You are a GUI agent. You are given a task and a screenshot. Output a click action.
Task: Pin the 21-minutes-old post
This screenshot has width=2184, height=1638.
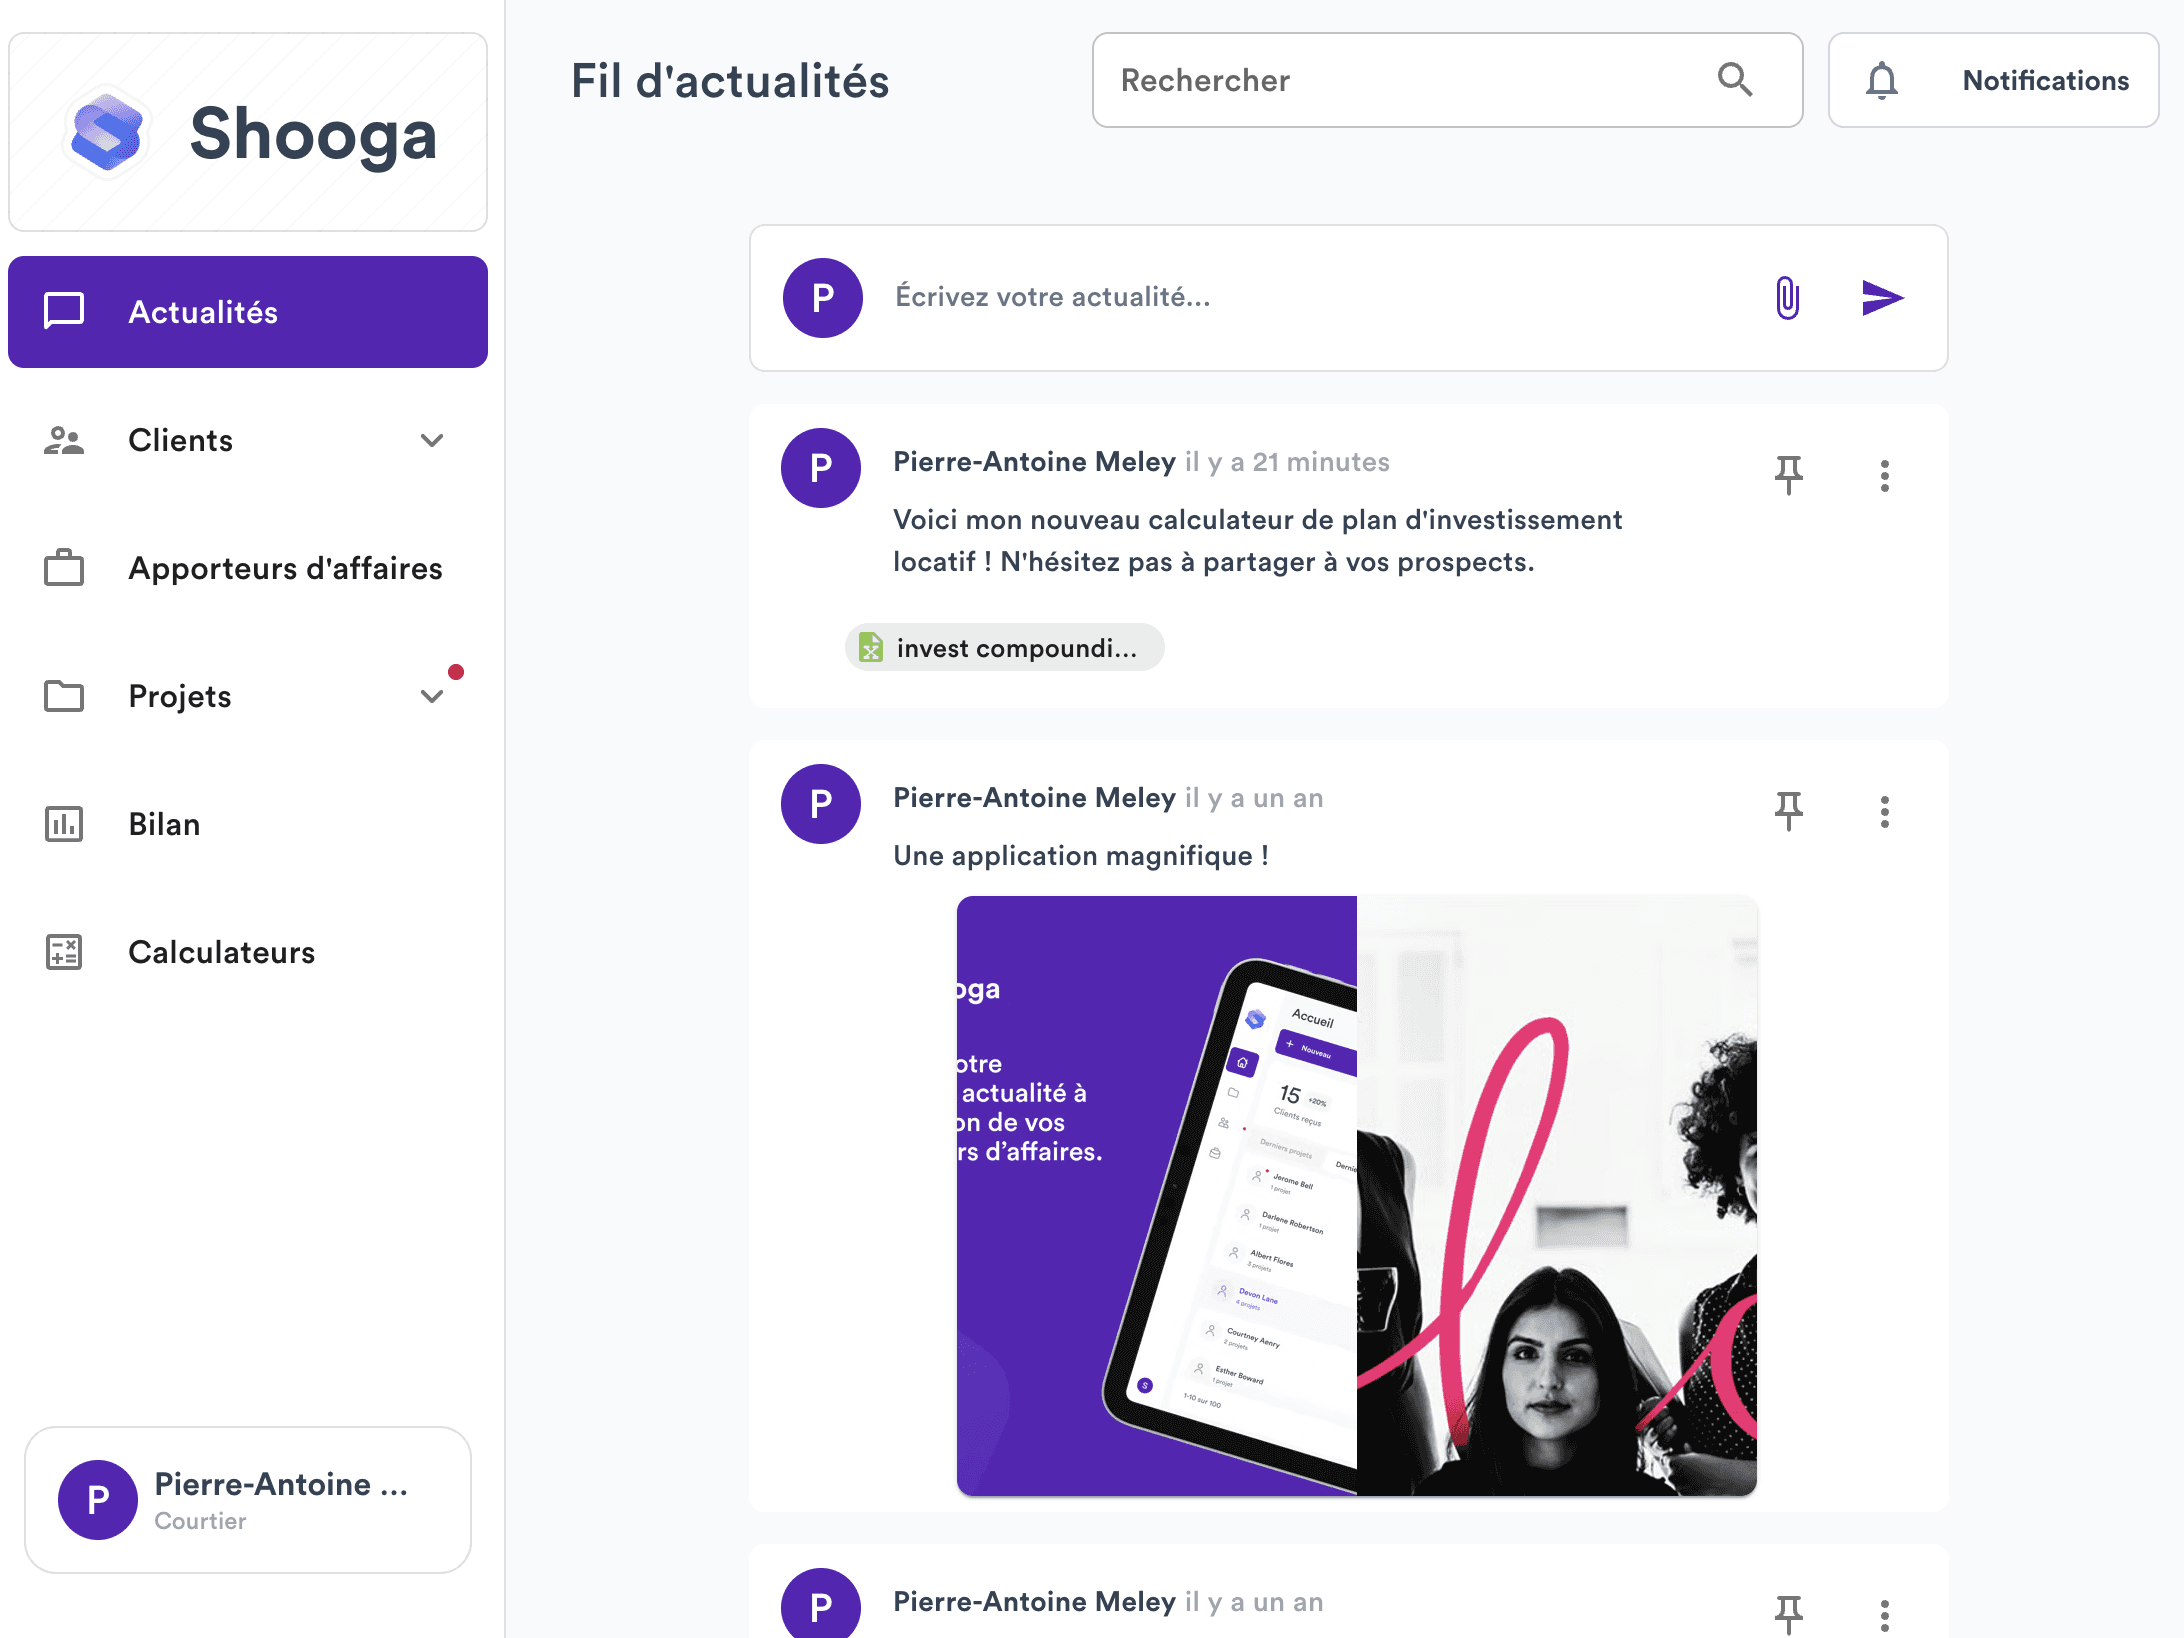tap(1789, 474)
